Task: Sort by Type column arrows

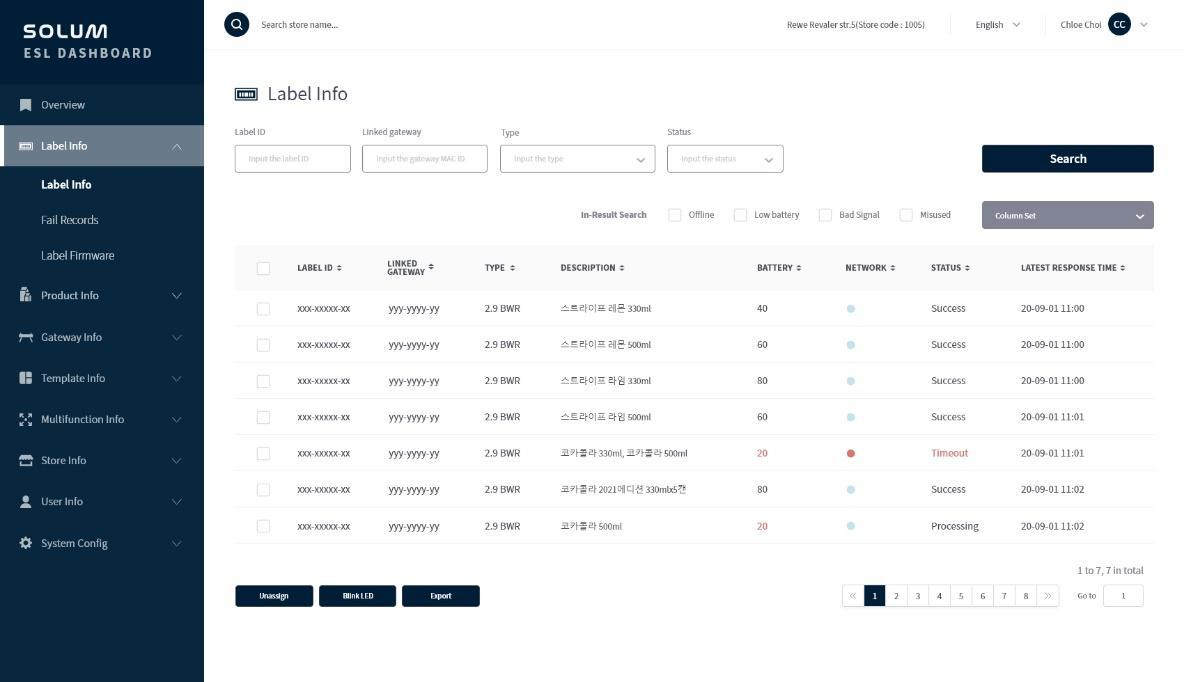Action: tap(513, 268)
